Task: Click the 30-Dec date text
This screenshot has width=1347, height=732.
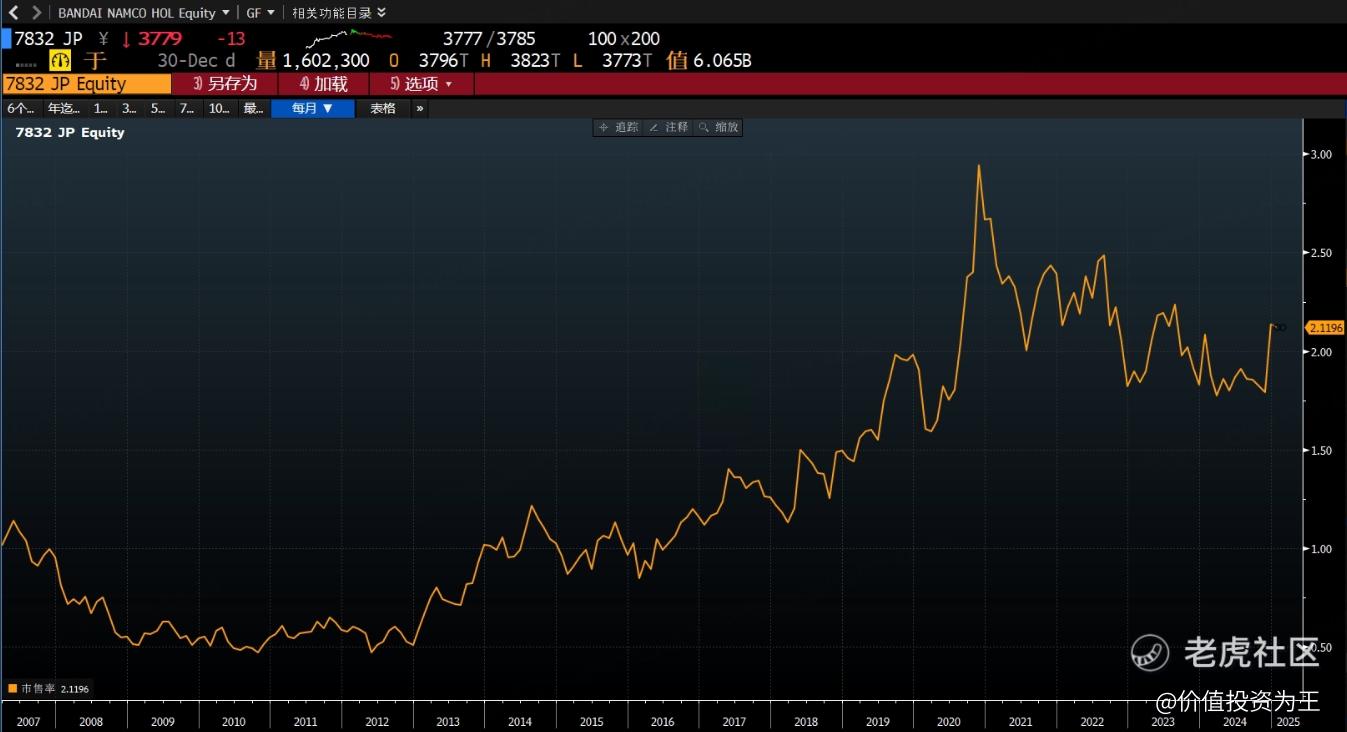Action: tap(189, 61)
